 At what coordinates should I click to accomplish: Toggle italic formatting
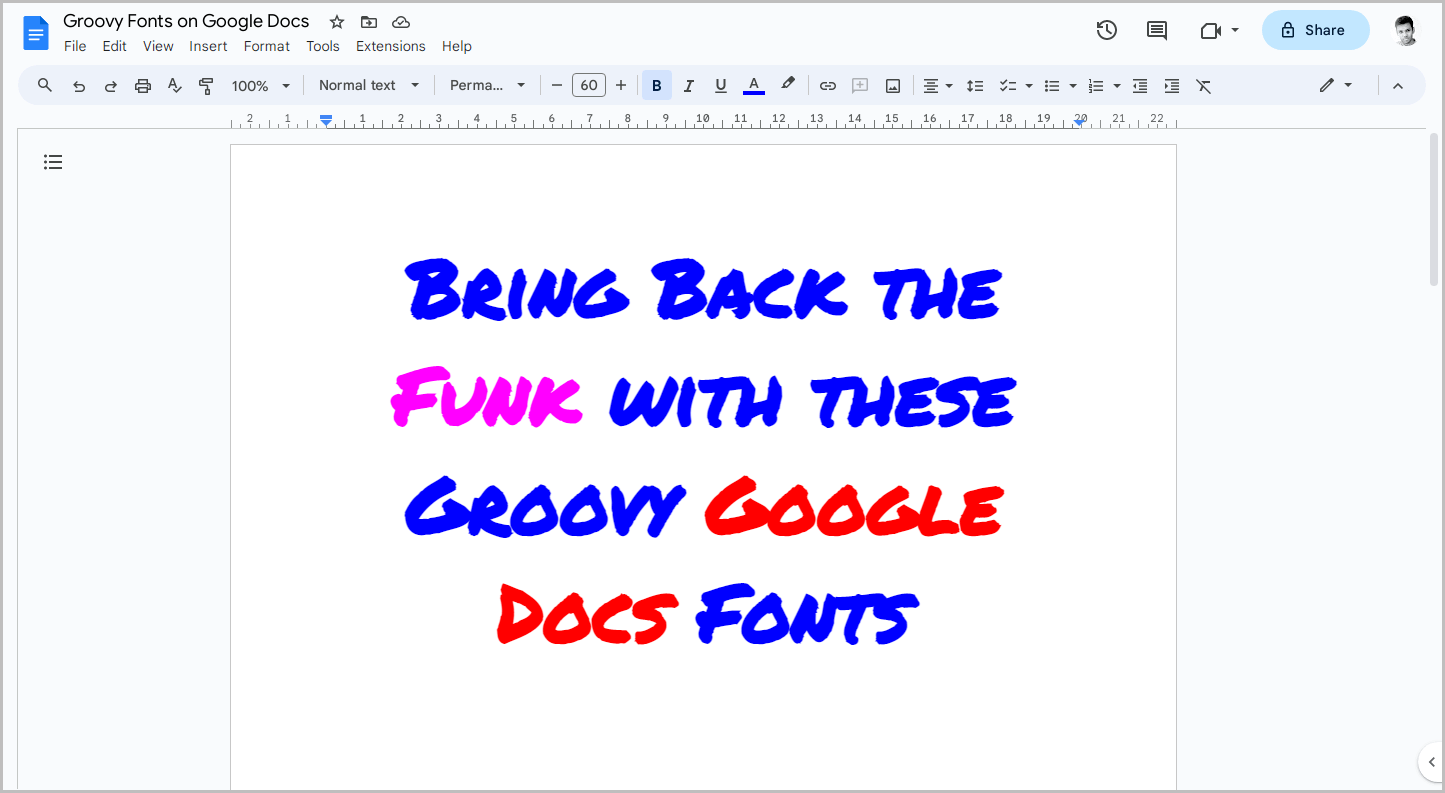[x=688, y=86]
